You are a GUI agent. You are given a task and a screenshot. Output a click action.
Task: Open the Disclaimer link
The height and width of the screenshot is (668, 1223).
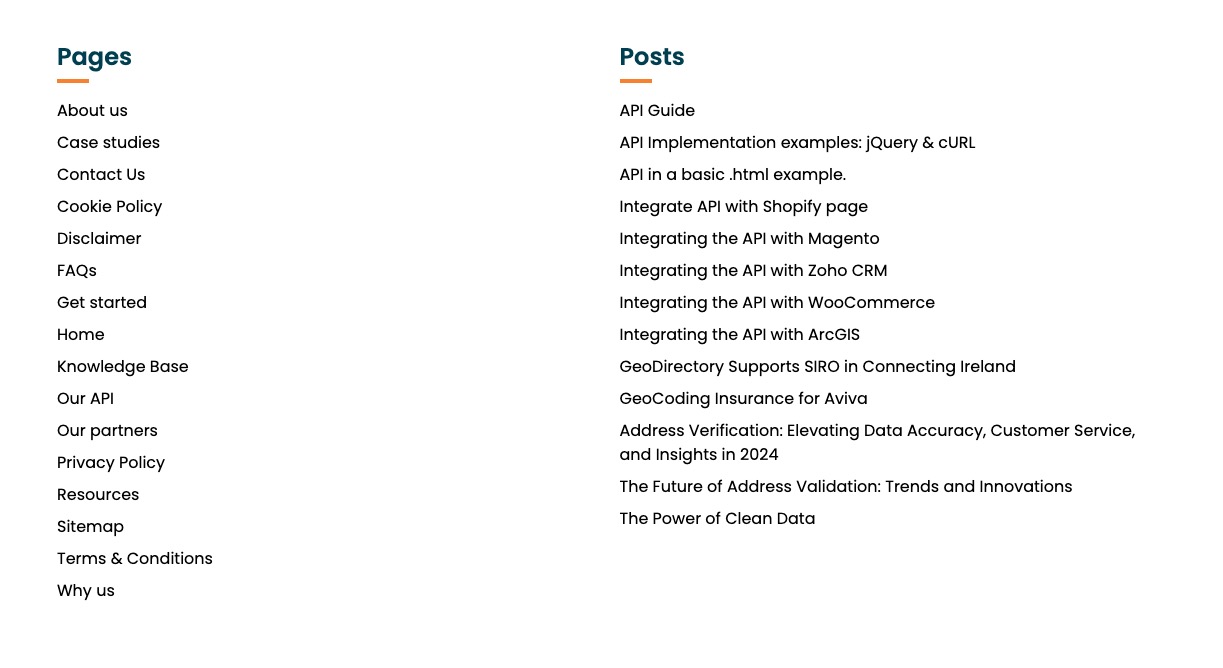coord(99,238)
